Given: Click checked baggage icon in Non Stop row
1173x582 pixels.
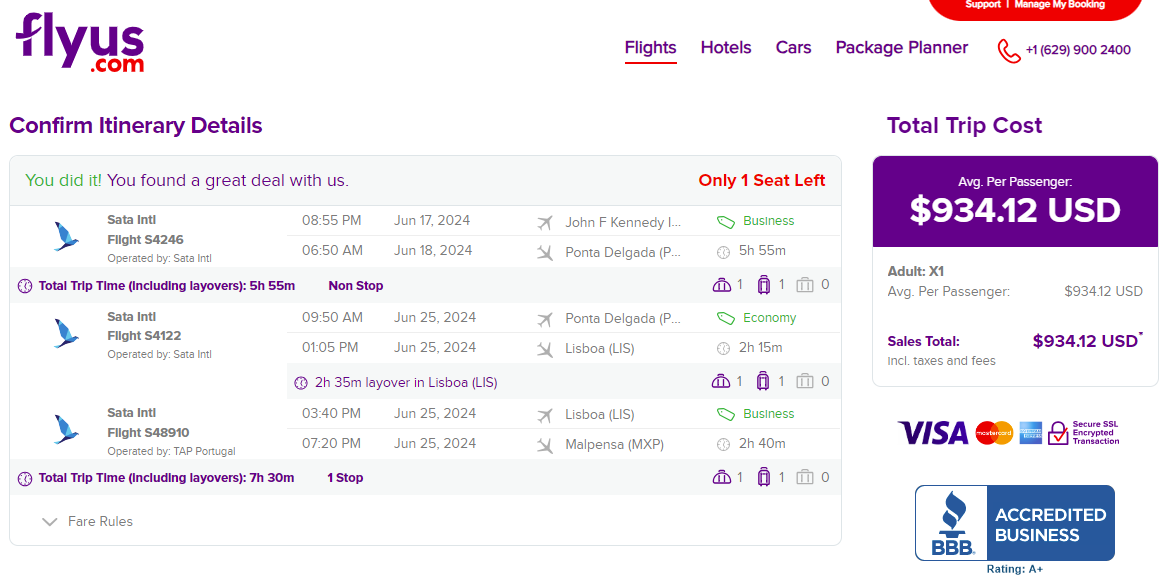Looking at the screenshot, I should (804, 285).
